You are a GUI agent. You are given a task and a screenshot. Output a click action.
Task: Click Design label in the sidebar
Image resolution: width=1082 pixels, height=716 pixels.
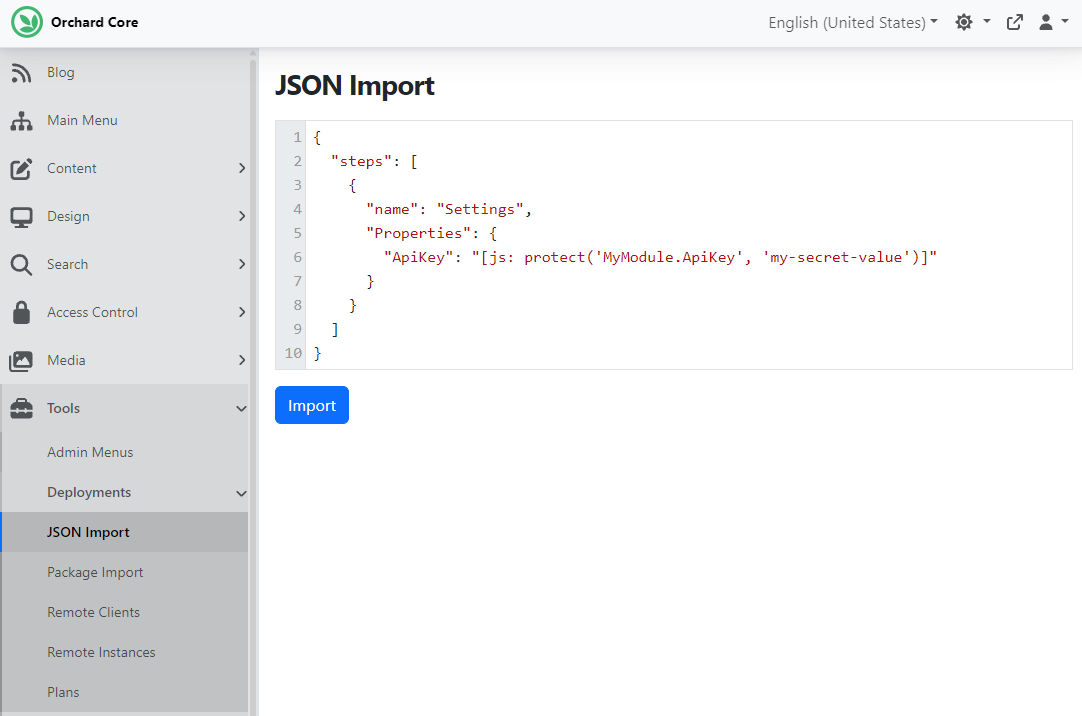point(68,217)
